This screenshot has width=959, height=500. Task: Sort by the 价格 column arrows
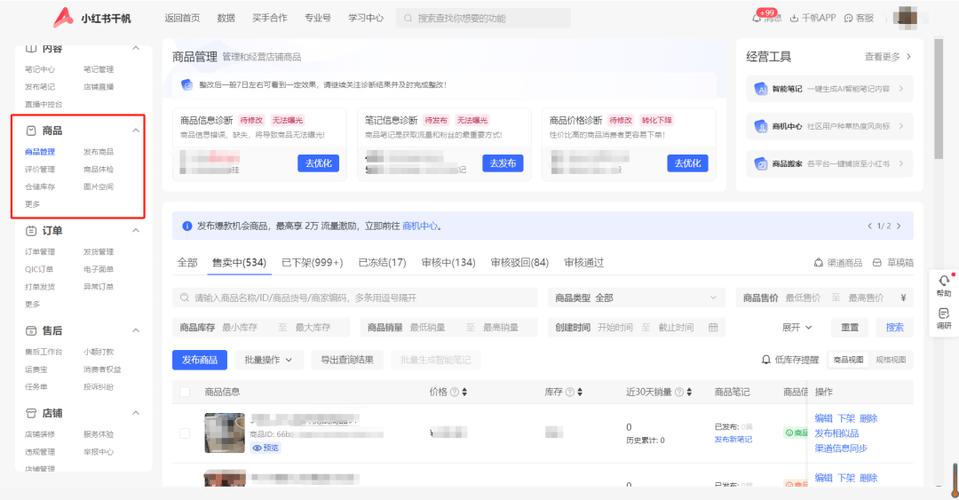coord(464,392)
